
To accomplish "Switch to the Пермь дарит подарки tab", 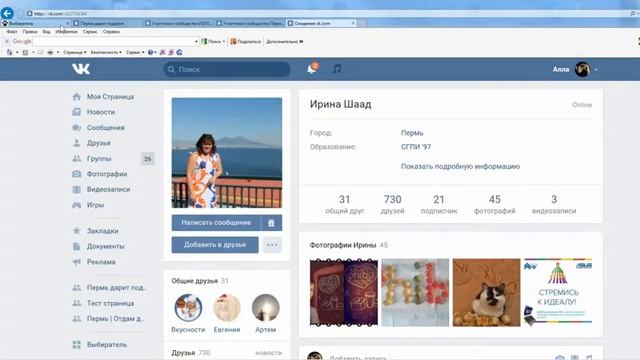I will [x=107, y=23].
